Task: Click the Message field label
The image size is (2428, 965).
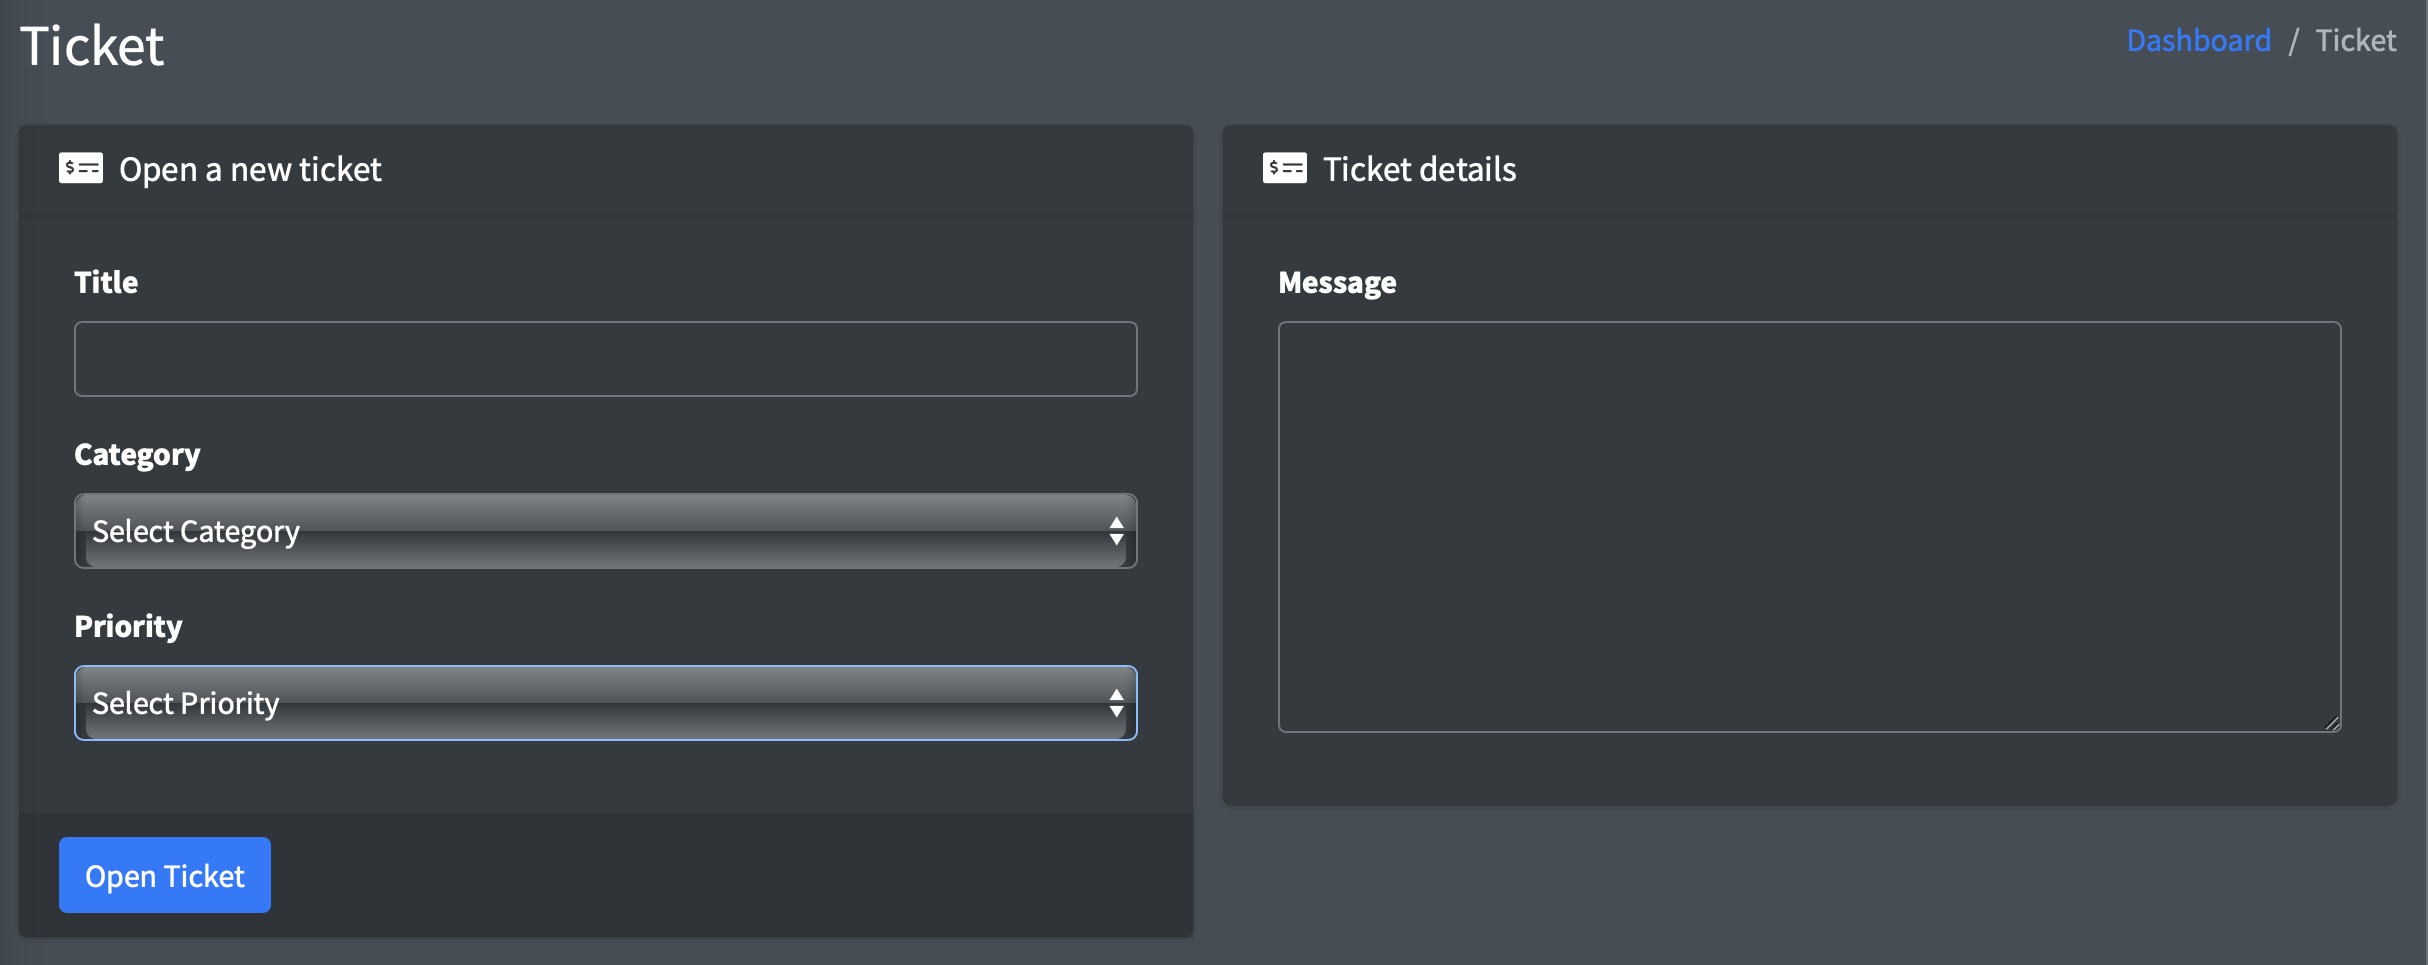Action: point(1337,283)
